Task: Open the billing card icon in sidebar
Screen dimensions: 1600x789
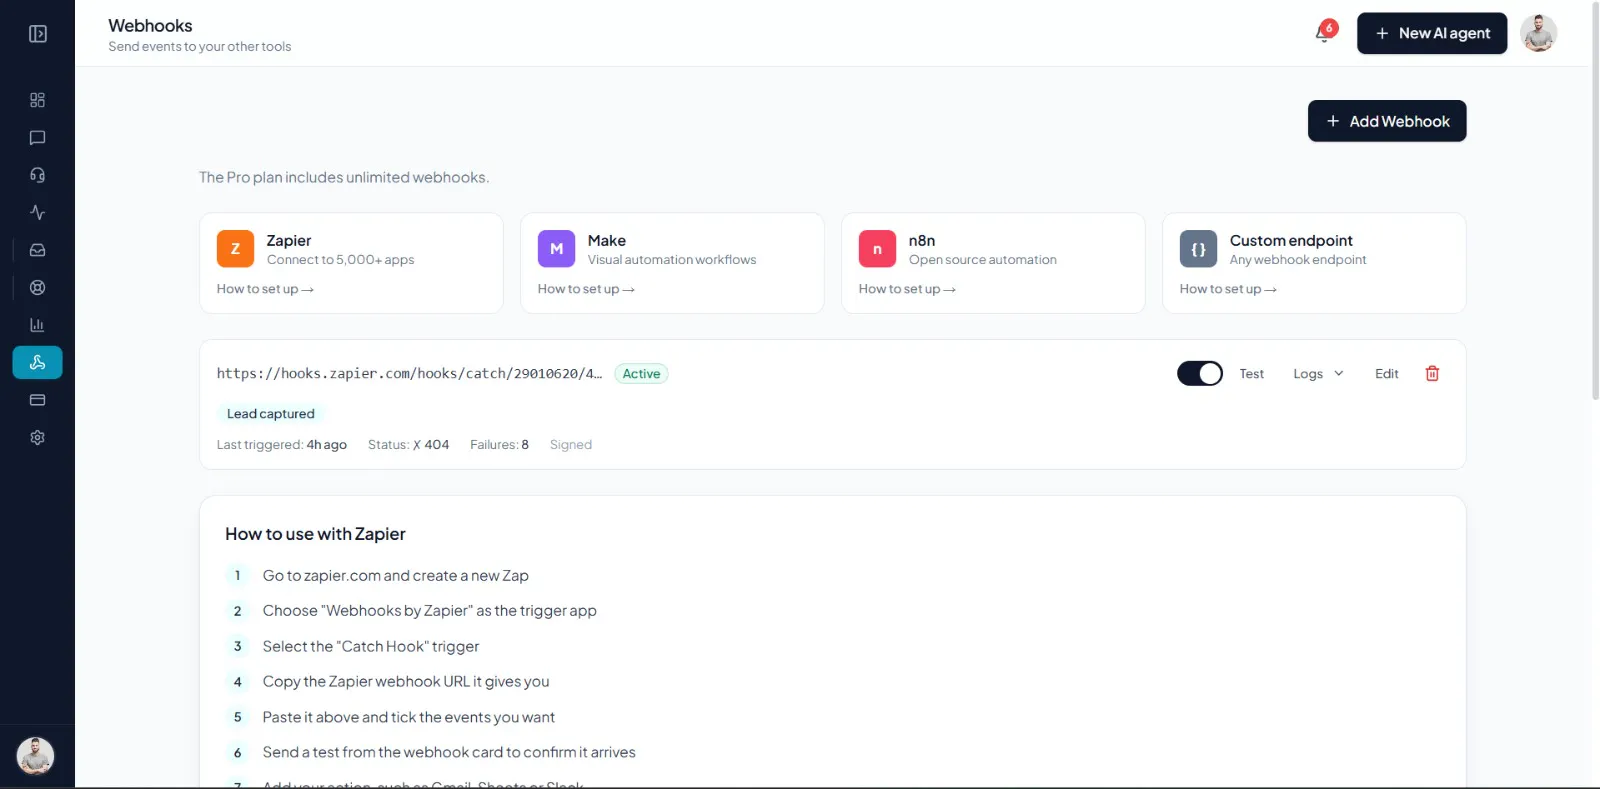Action: pos(37,400)
